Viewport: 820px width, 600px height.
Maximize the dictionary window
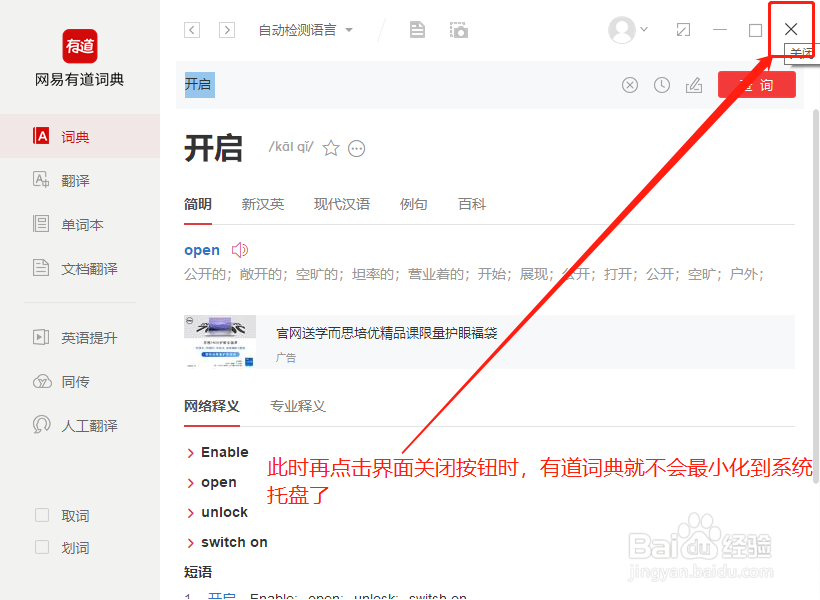coord(755,30)
